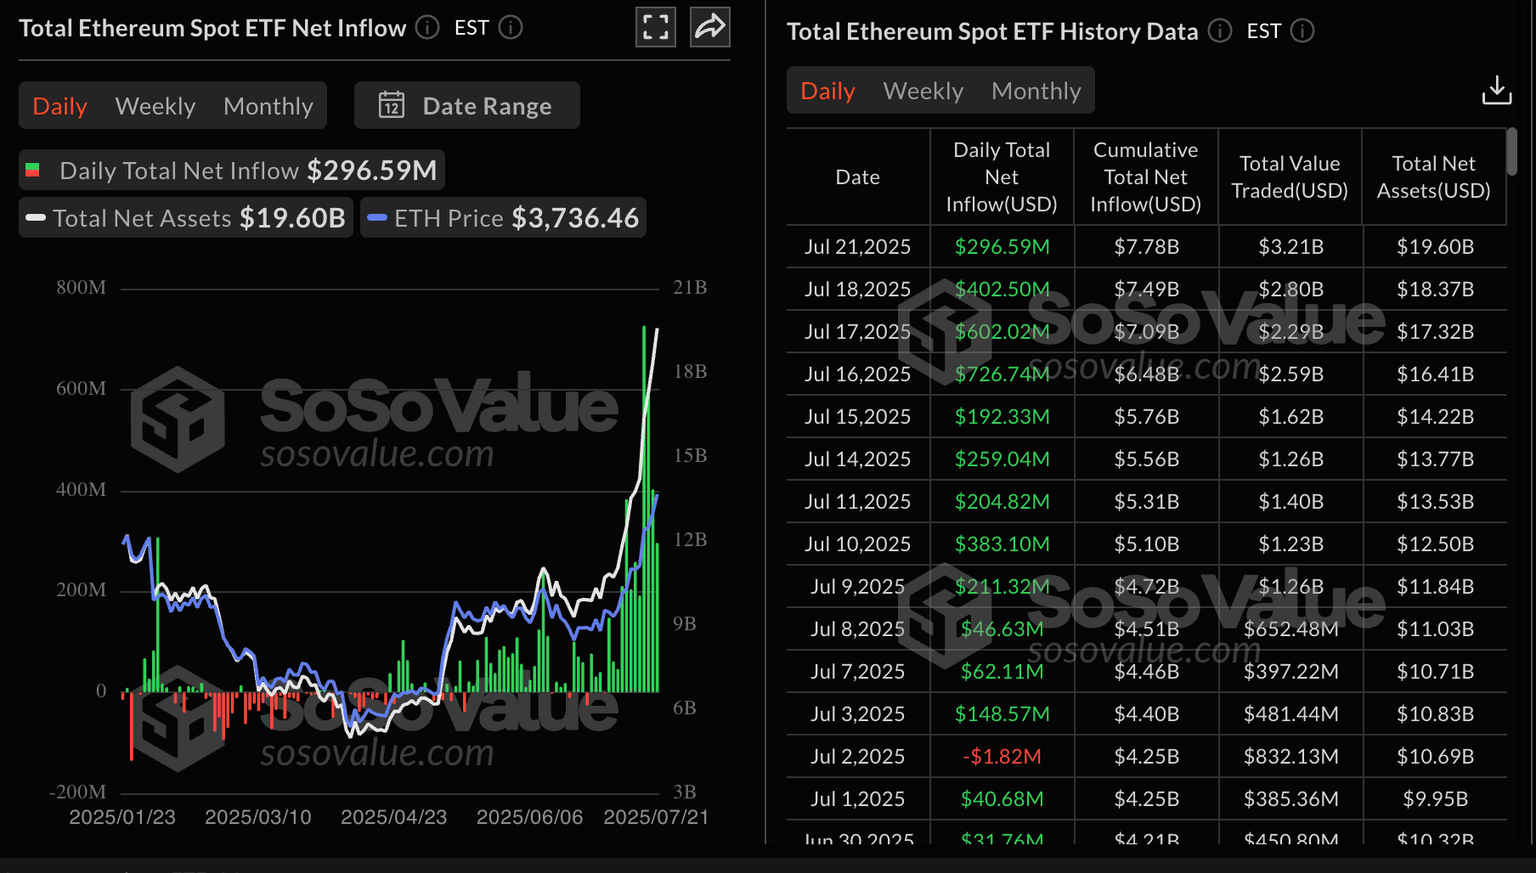Select Daily tab in history table
This screenshot has height=873, width=1536.
click(x=827, y=91)
